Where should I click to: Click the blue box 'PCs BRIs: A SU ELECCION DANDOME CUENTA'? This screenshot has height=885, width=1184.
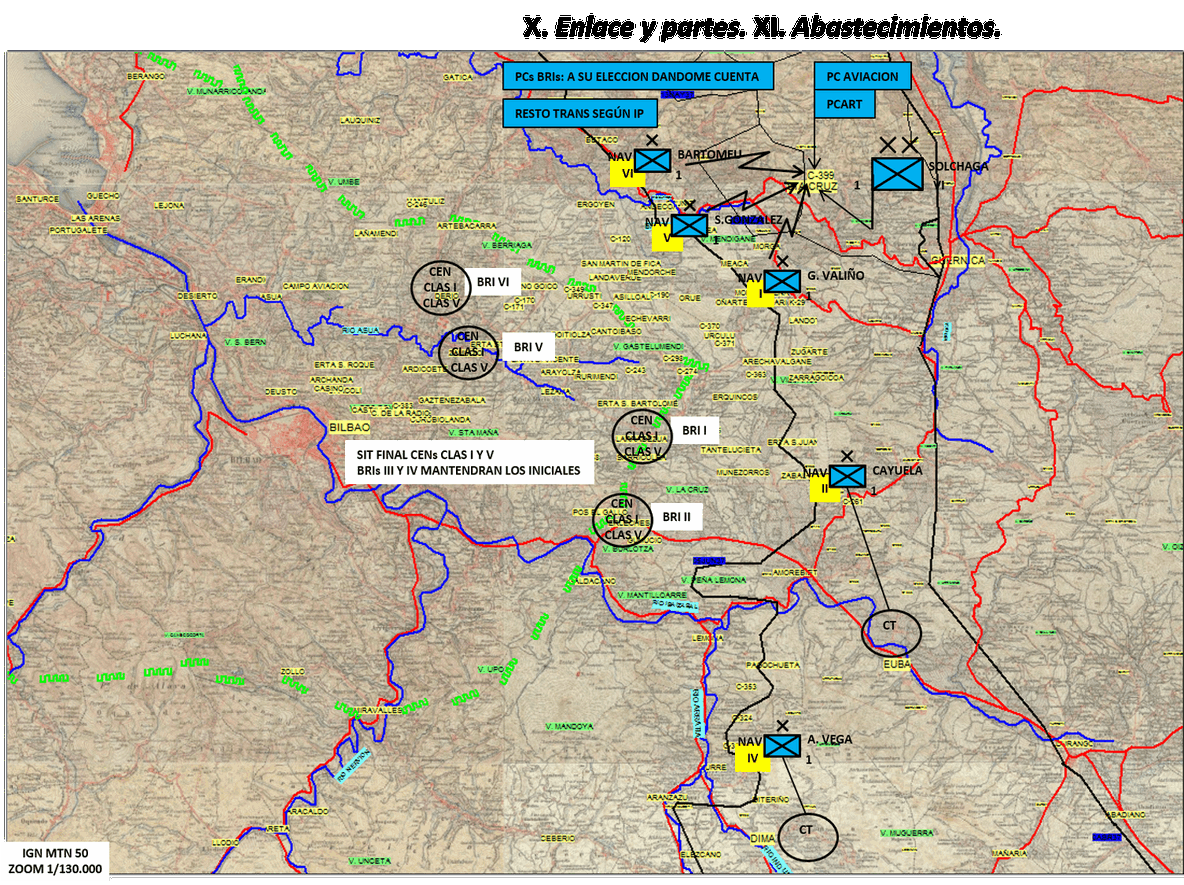point(638,76)
